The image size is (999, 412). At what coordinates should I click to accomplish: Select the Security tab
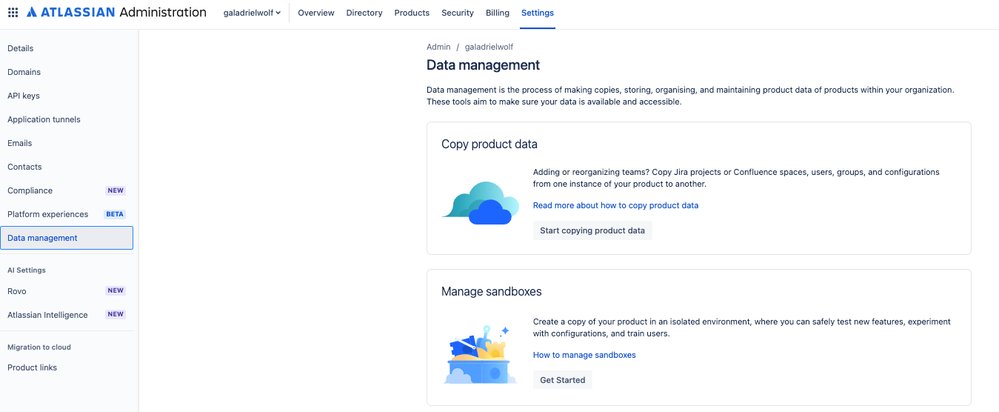coord(457,13)
